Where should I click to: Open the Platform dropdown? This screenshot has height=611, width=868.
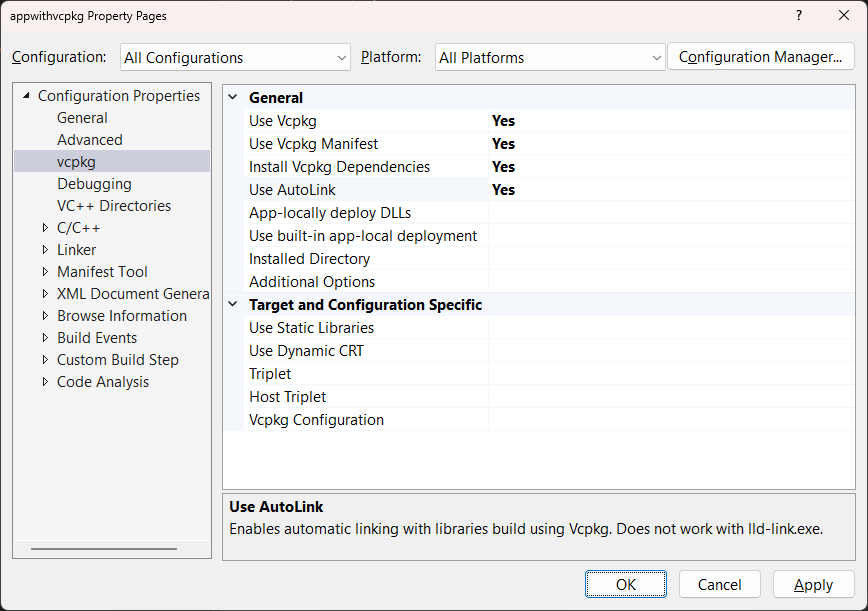click(550, 58)
